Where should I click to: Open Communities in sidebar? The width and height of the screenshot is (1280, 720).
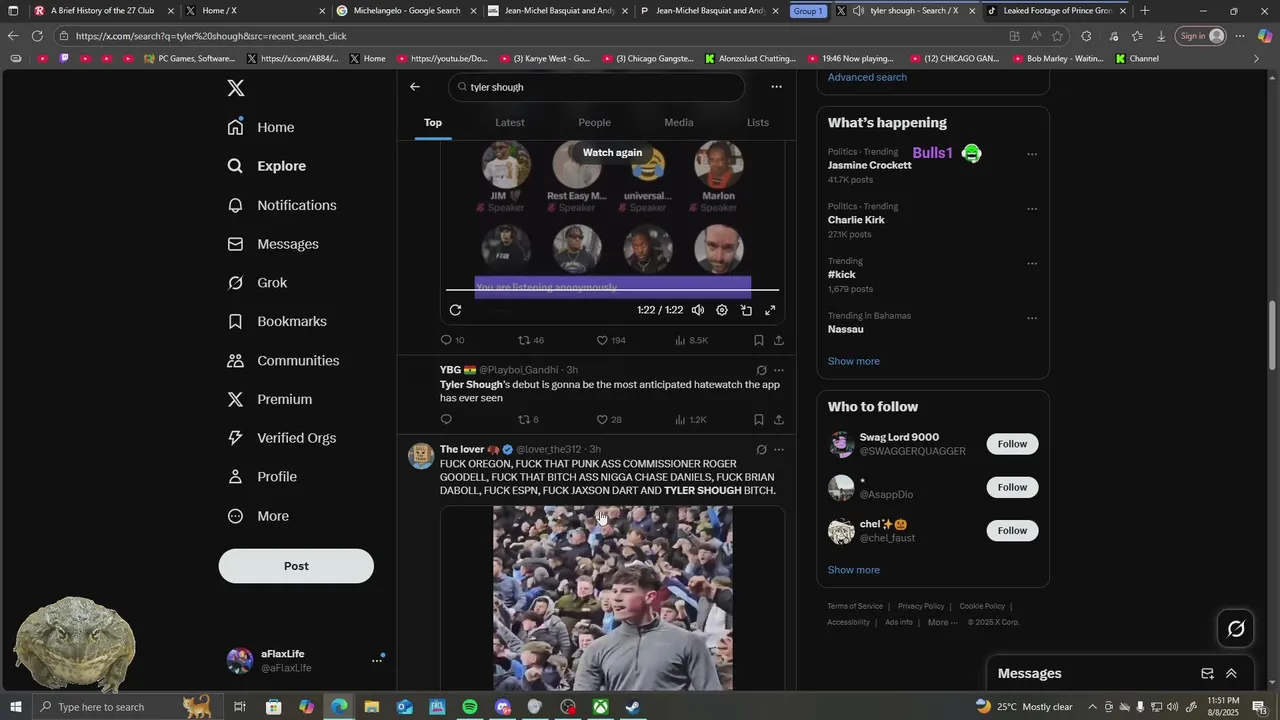point(283,360)
